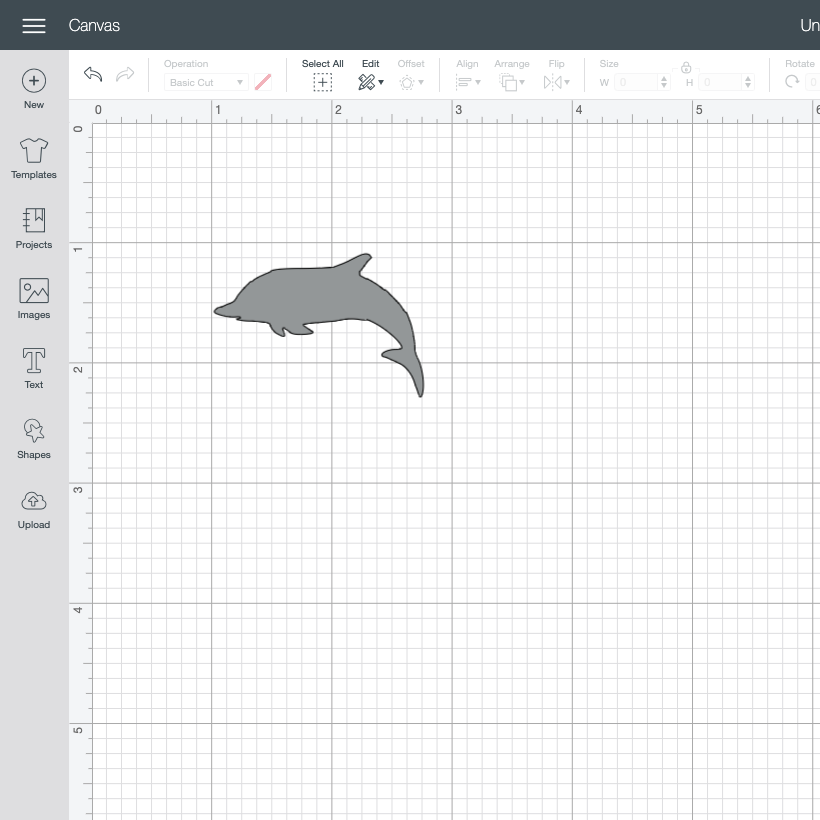Viewport: 820px width, 820px height.
Task: Click the operation color swatch
Action: tap(263, 82)
